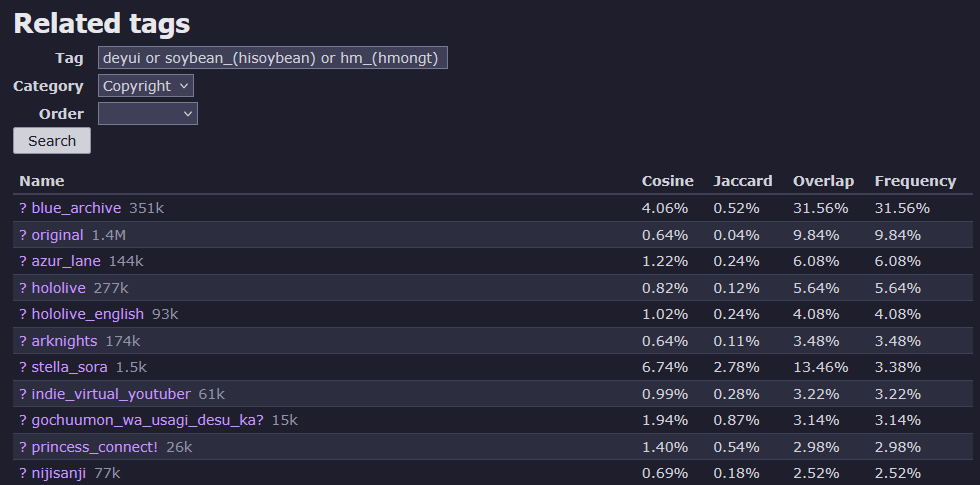Open the azur_lane tag link
The height and width of the screenshot is (485, 980).
[x=66, y=261]
